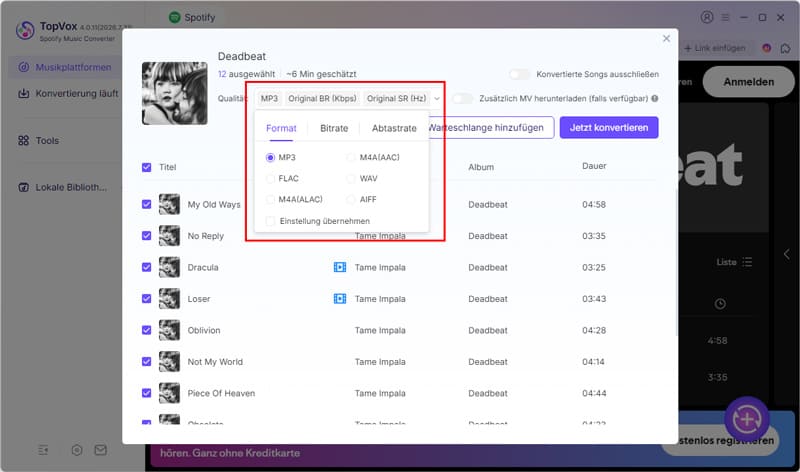800x472 pixels.
Task: Check the Einstellung übernehmen checkbox
Action: pos(270,221)
